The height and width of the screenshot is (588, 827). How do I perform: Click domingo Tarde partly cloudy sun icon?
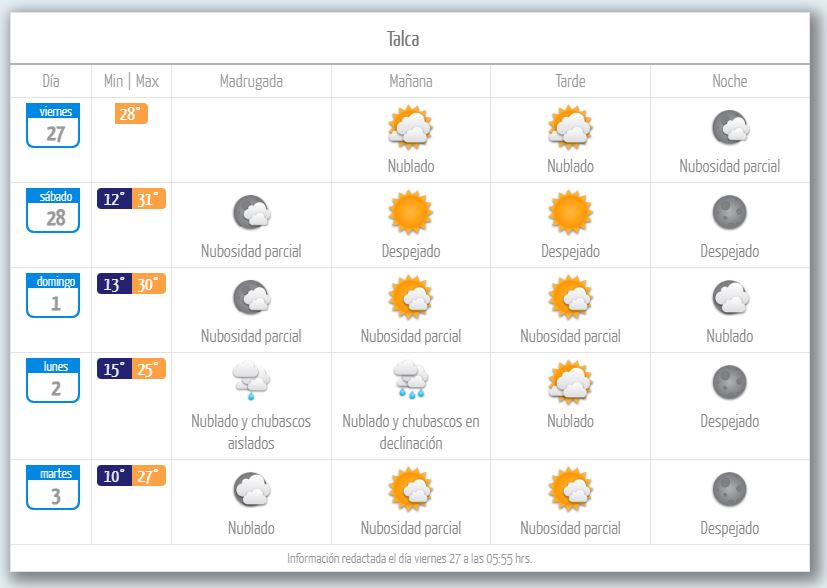point(570,297)
